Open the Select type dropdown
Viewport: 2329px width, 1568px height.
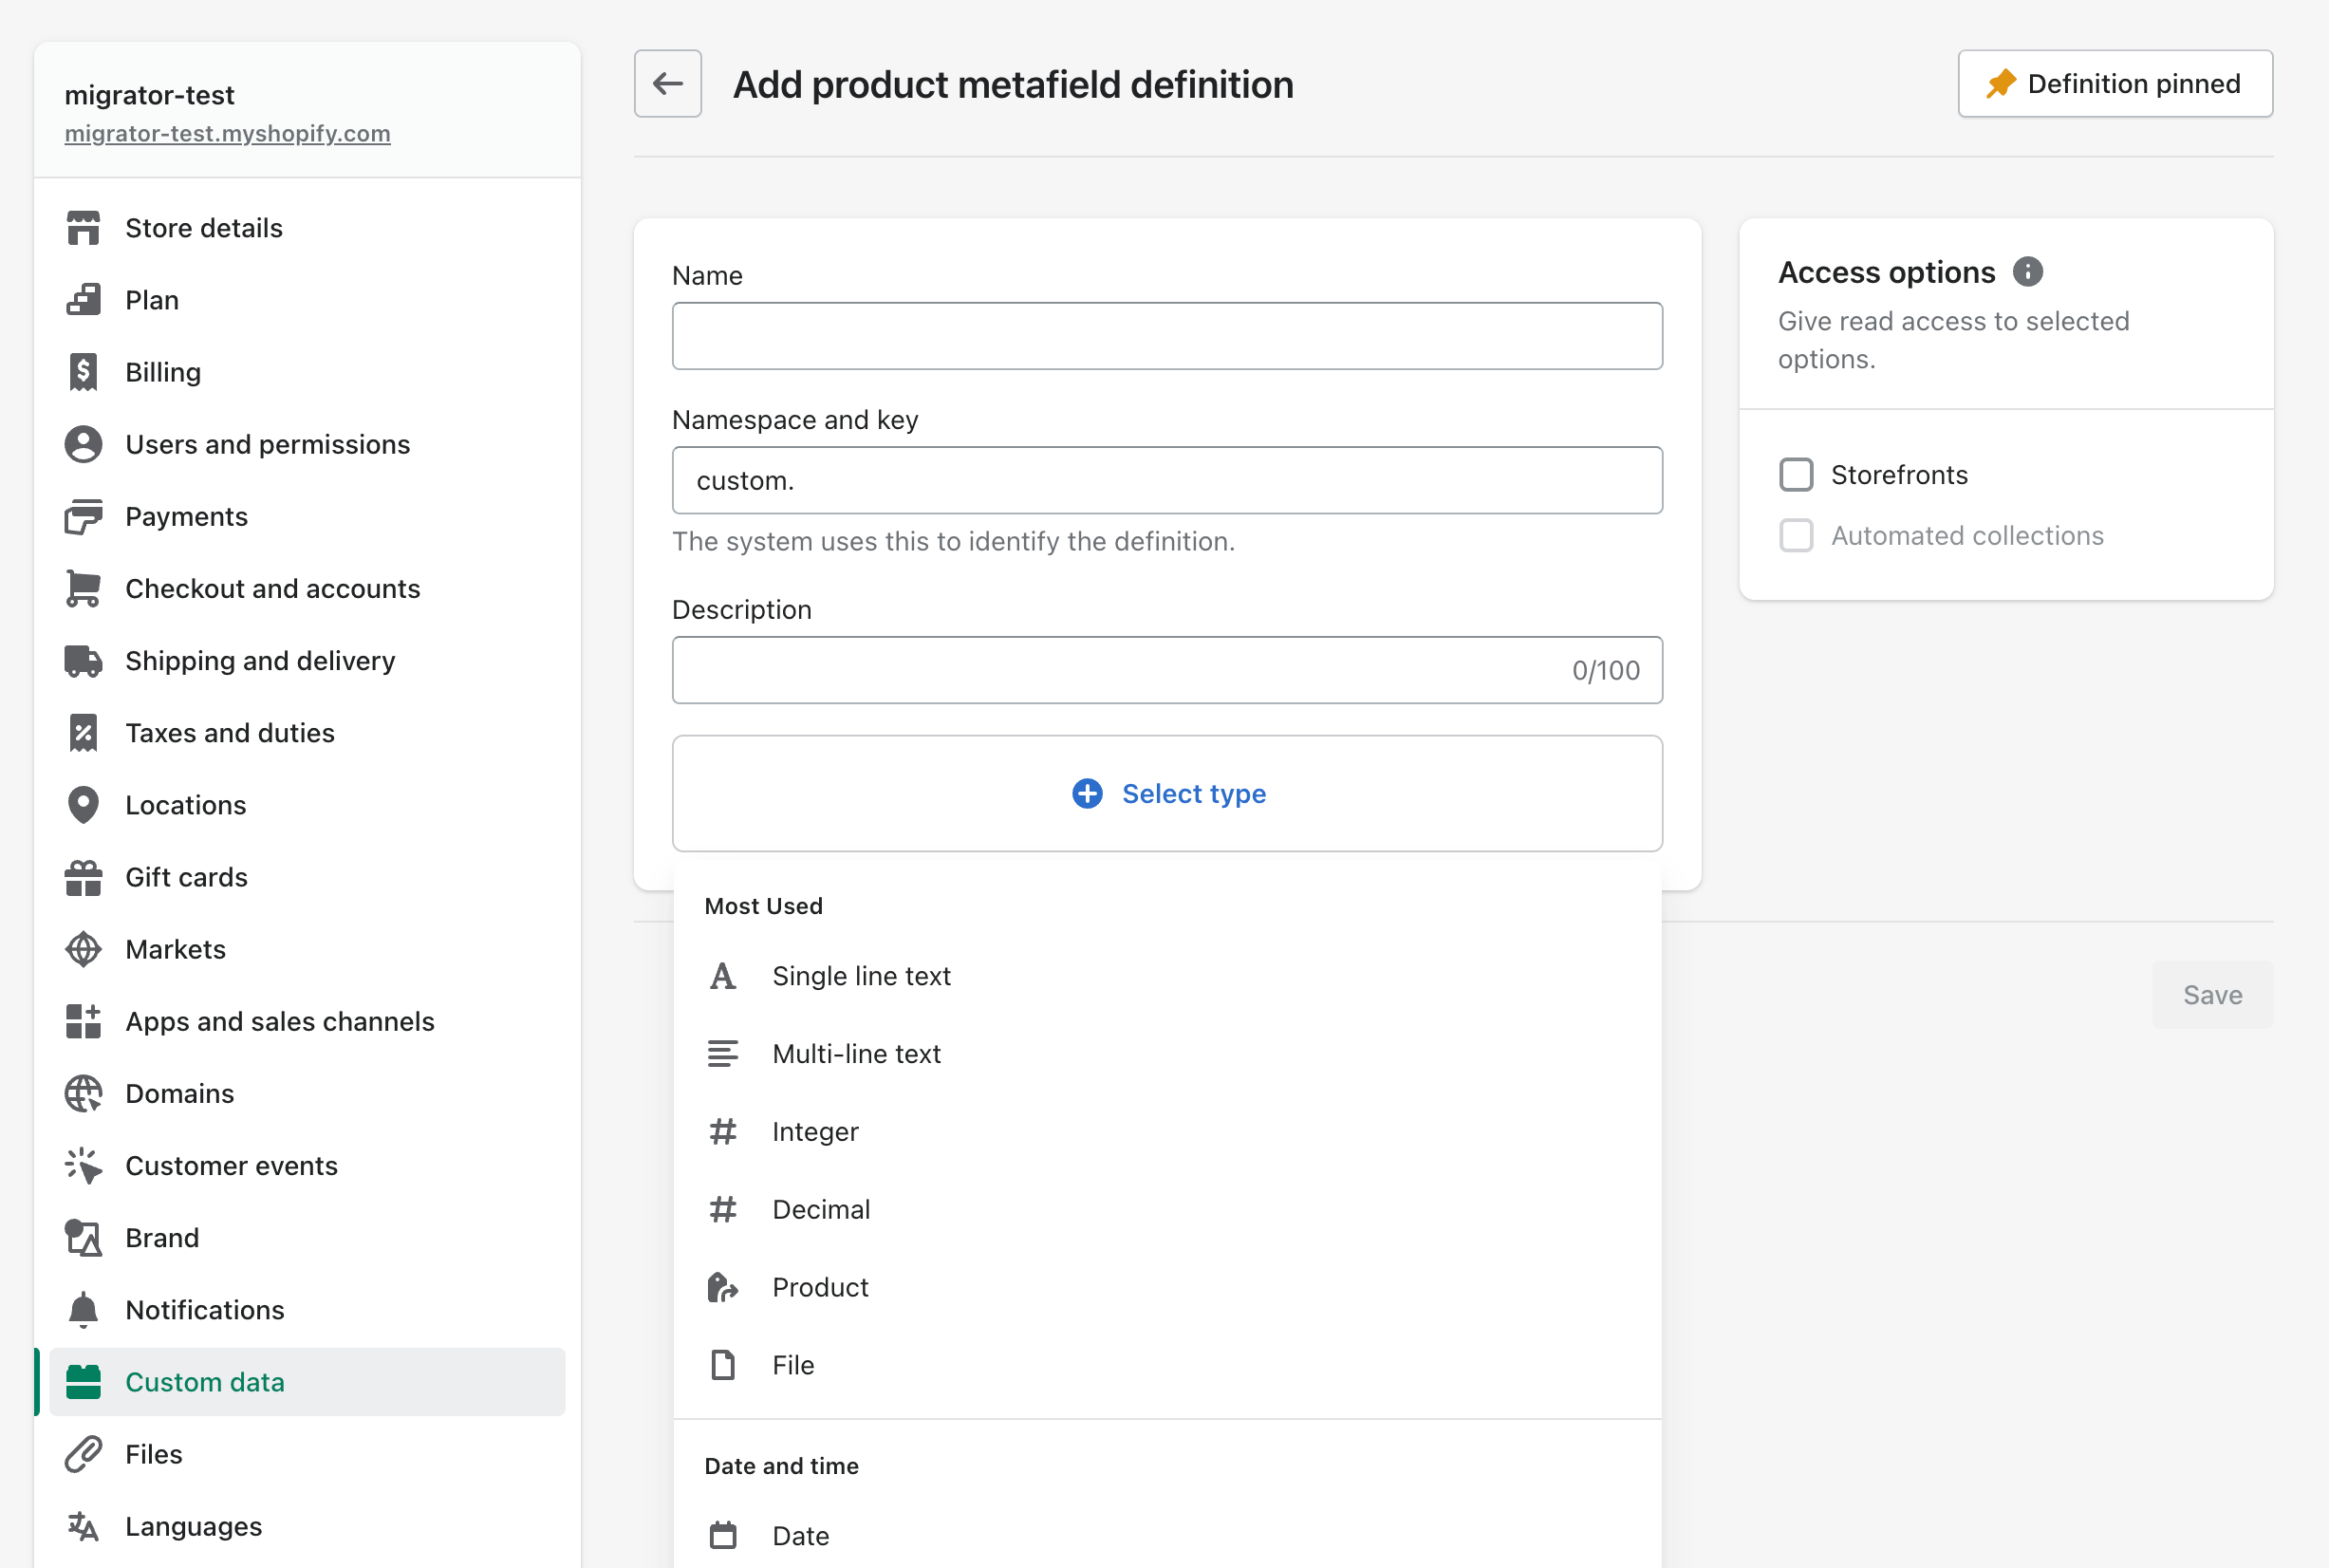(x=1166, y=793)
